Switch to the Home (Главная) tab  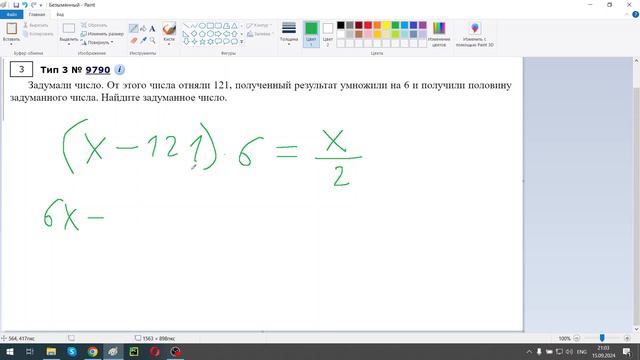pyautogui.click(x=37, y=14)
